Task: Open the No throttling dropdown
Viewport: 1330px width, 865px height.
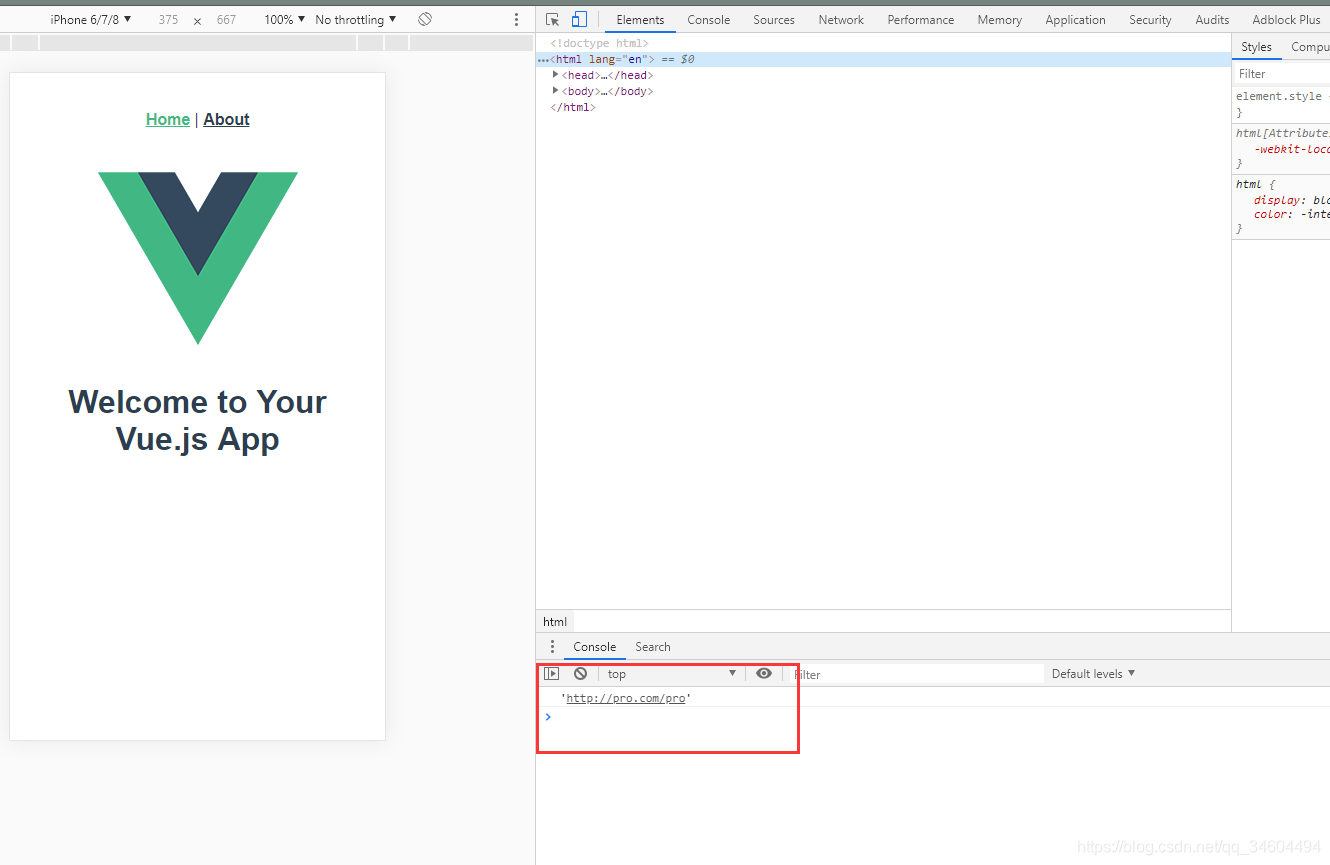Action: point(355,19)
